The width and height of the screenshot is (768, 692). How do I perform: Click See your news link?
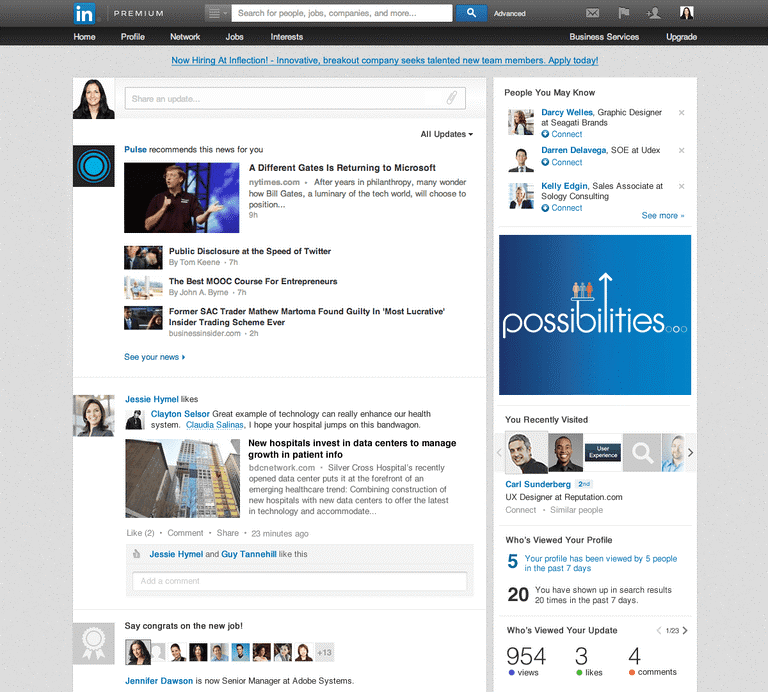coord(154,357)
